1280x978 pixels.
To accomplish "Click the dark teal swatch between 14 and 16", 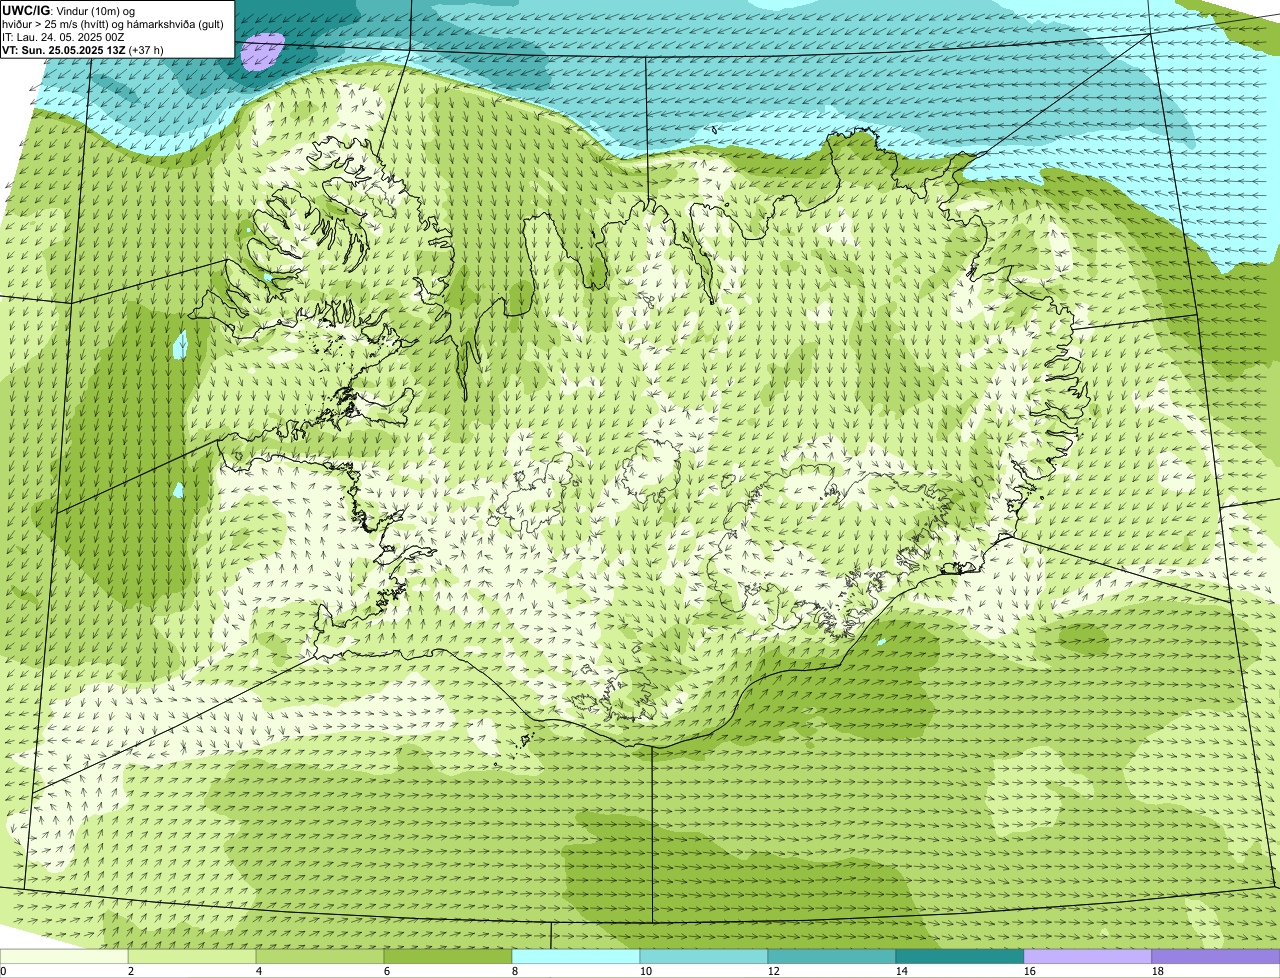I will [x=960, y=957].
